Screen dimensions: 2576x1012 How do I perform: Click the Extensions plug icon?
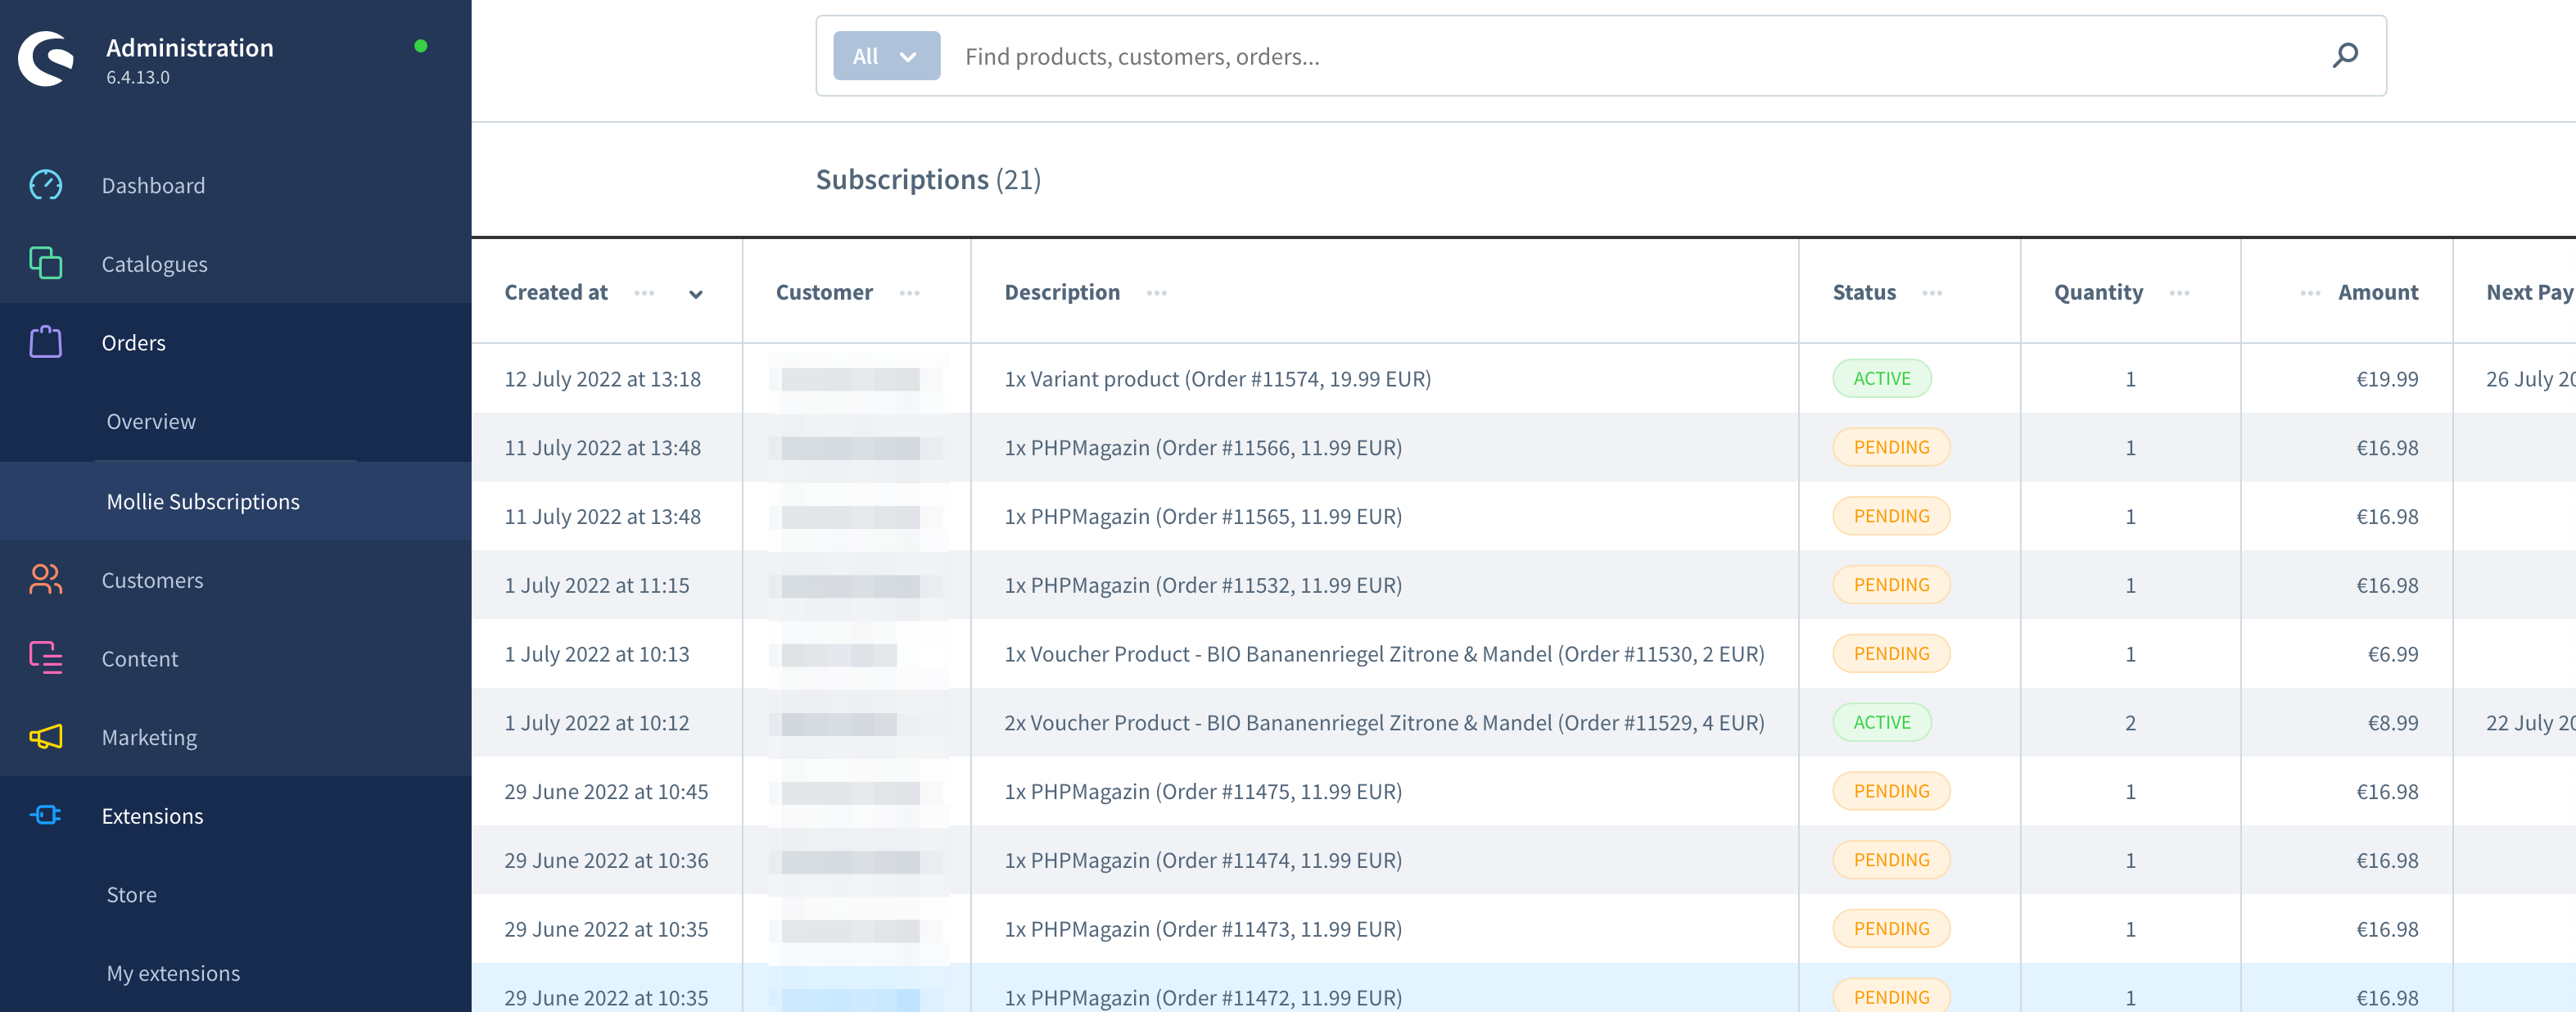[x=46, y=815]
